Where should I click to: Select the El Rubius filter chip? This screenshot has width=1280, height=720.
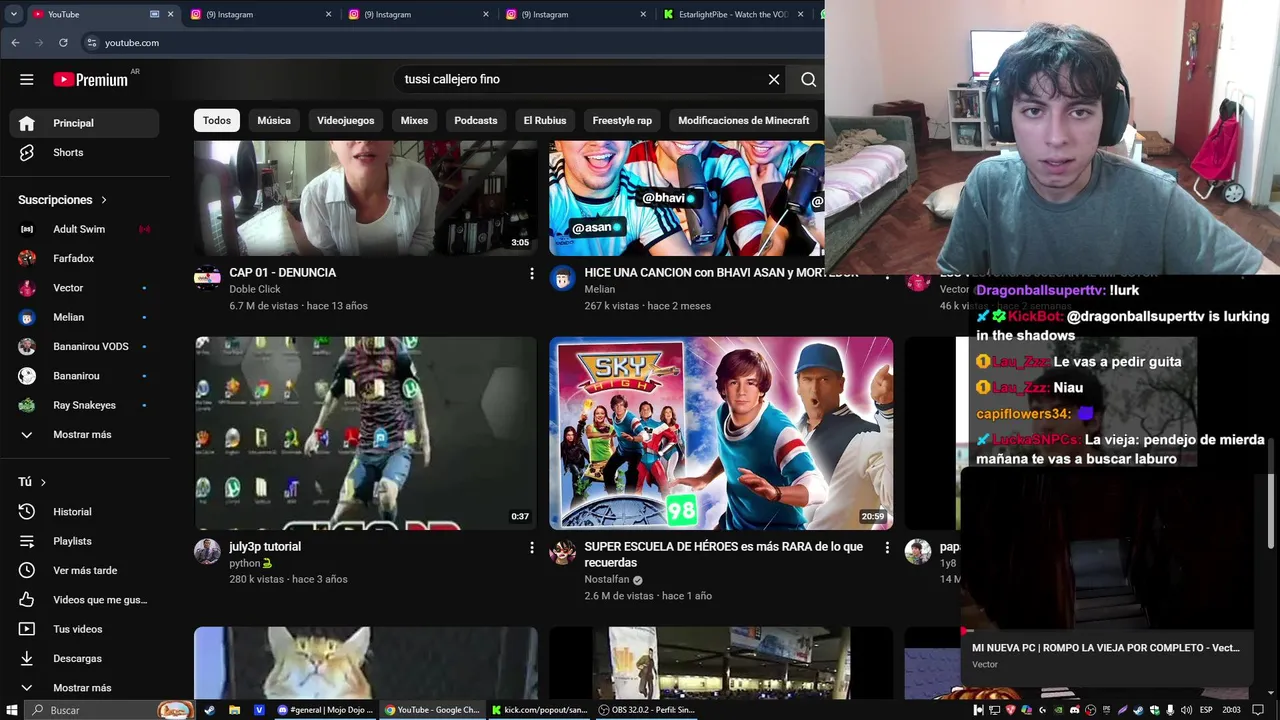click(x=545, y=120)
